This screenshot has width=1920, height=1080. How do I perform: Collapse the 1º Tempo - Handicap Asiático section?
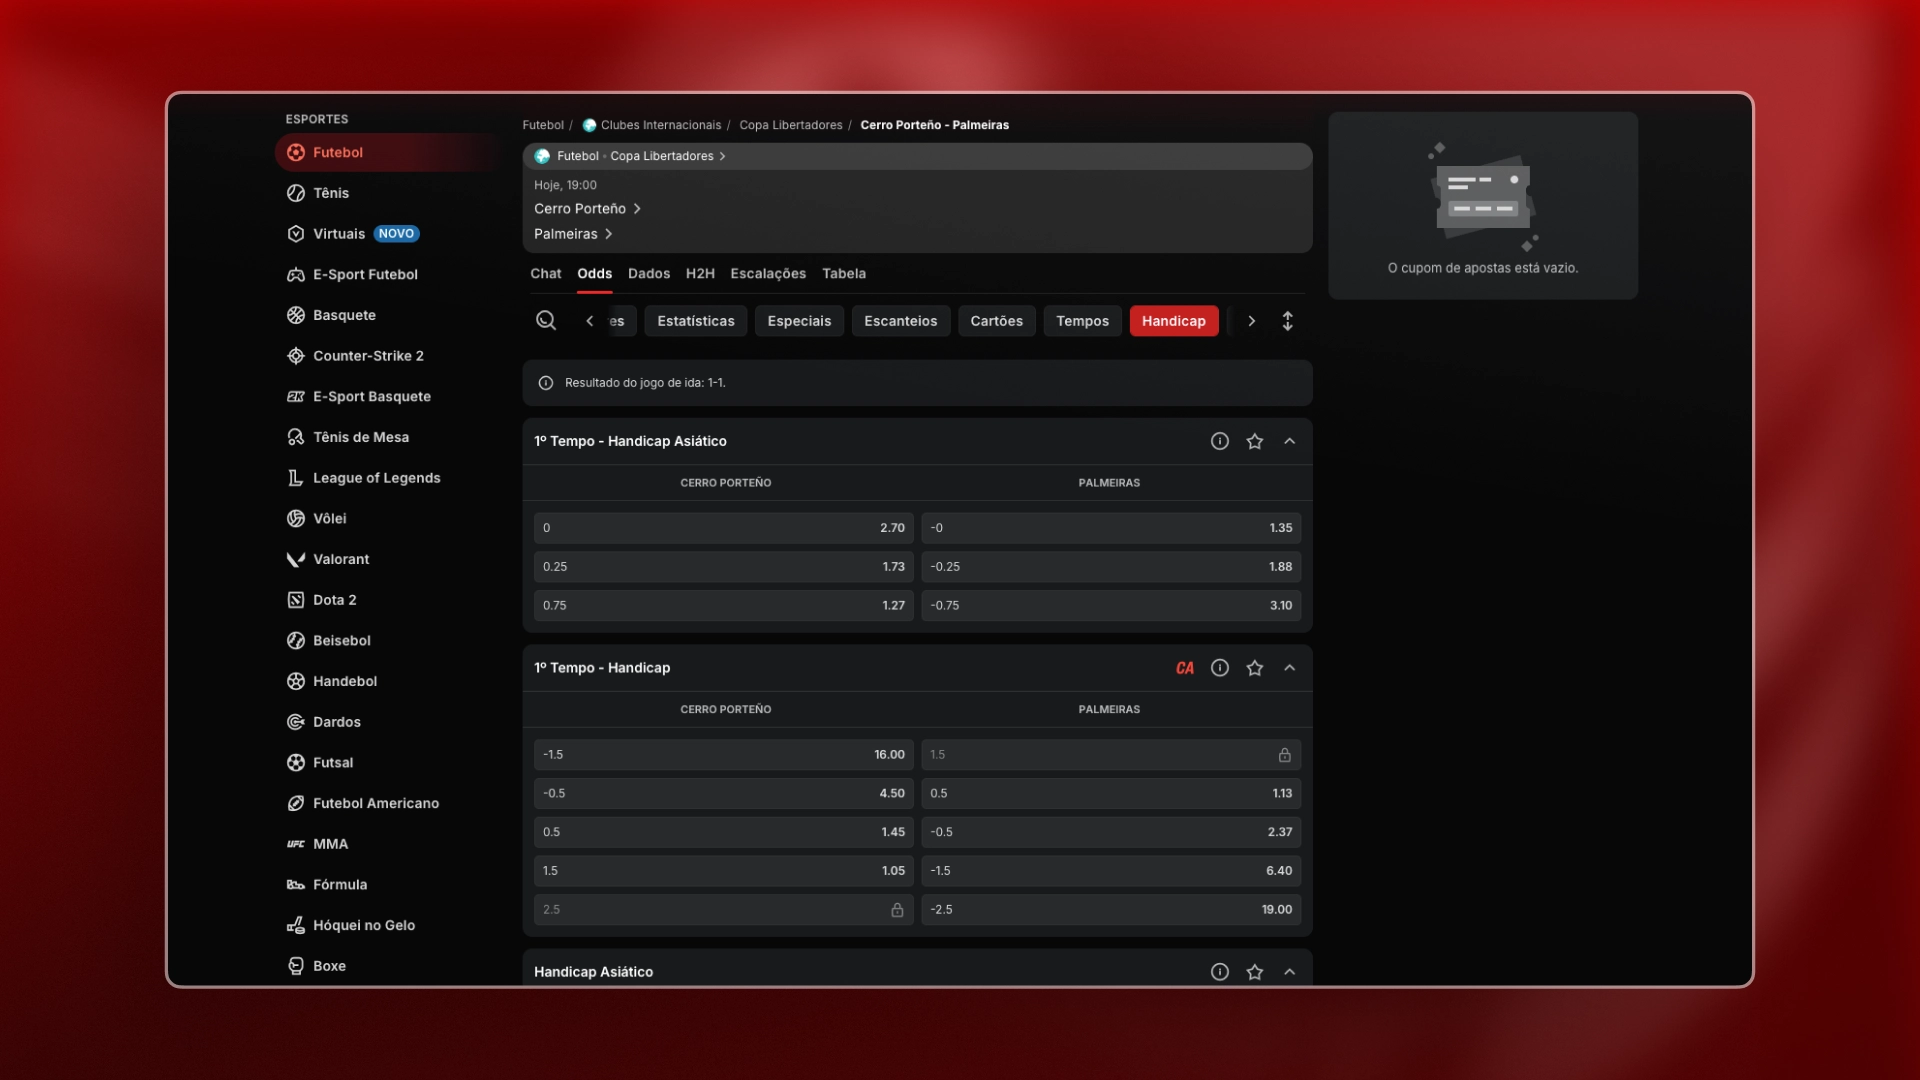coord(1290,441)
